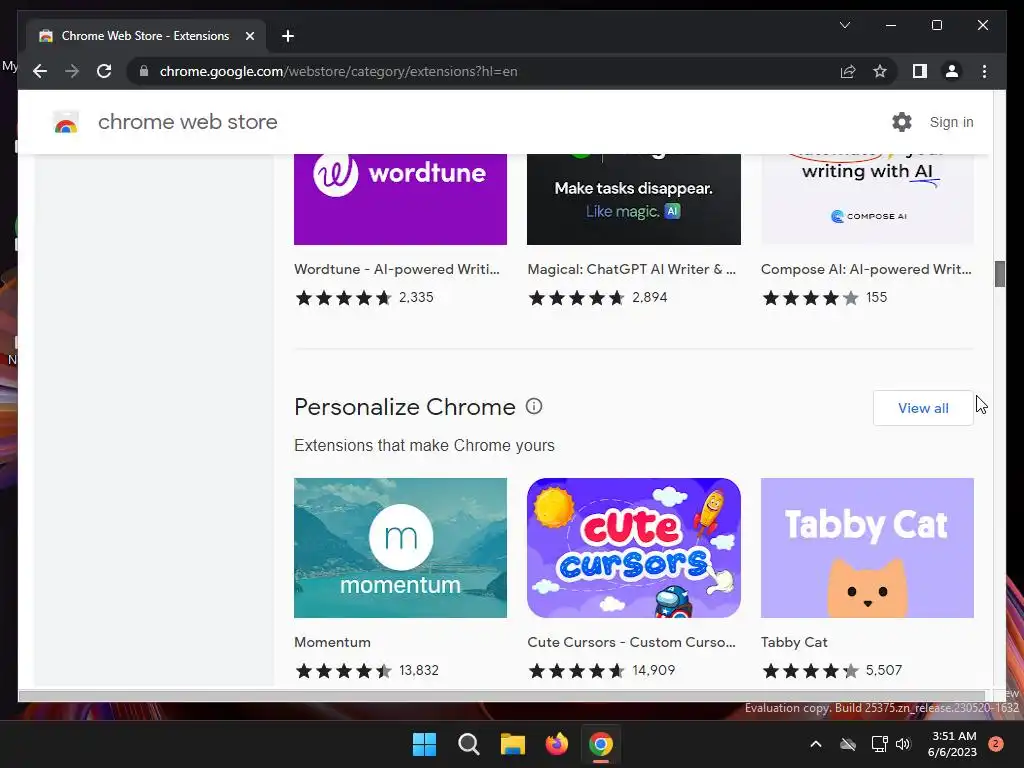View site information lock icon
1024x768 pixels.
click(144, 71)
